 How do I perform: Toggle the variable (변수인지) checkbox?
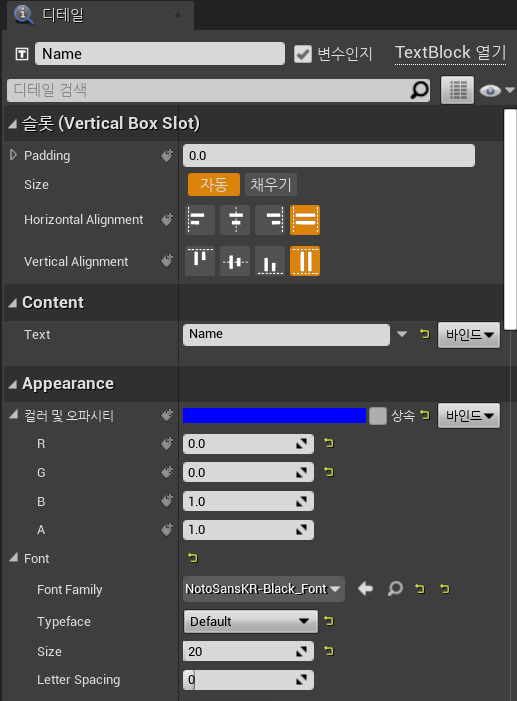303,54
